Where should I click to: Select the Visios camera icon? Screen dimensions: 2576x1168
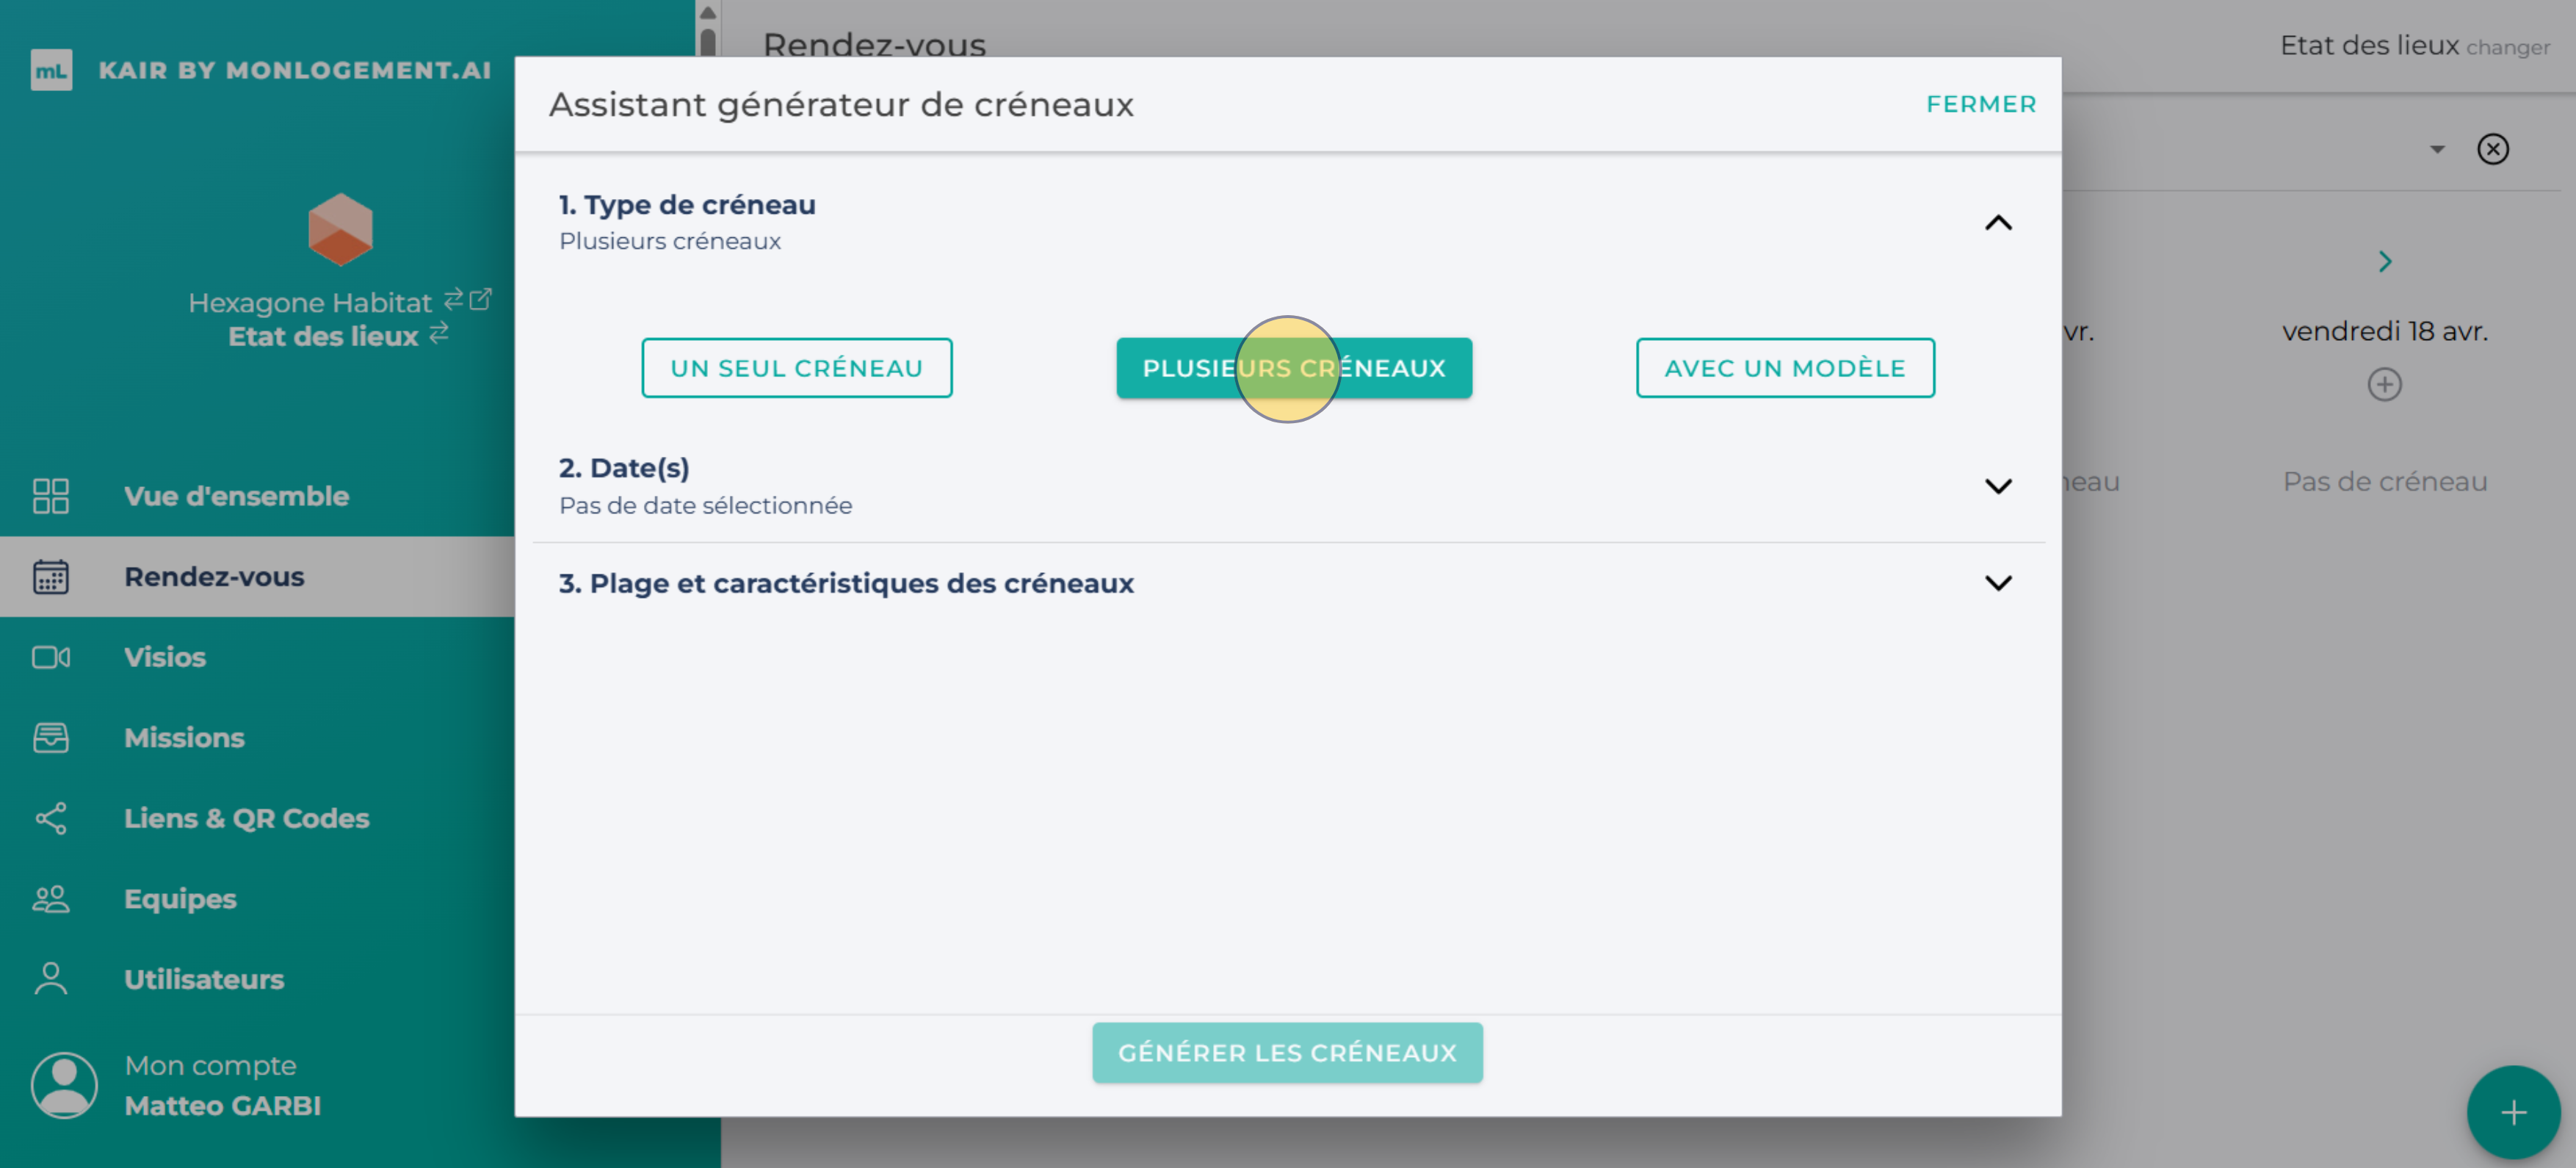[51, 657]
